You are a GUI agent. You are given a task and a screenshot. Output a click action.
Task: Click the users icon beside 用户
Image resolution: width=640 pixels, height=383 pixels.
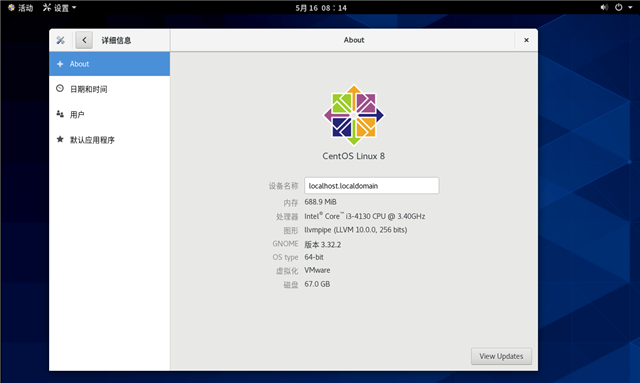point(60,114)
